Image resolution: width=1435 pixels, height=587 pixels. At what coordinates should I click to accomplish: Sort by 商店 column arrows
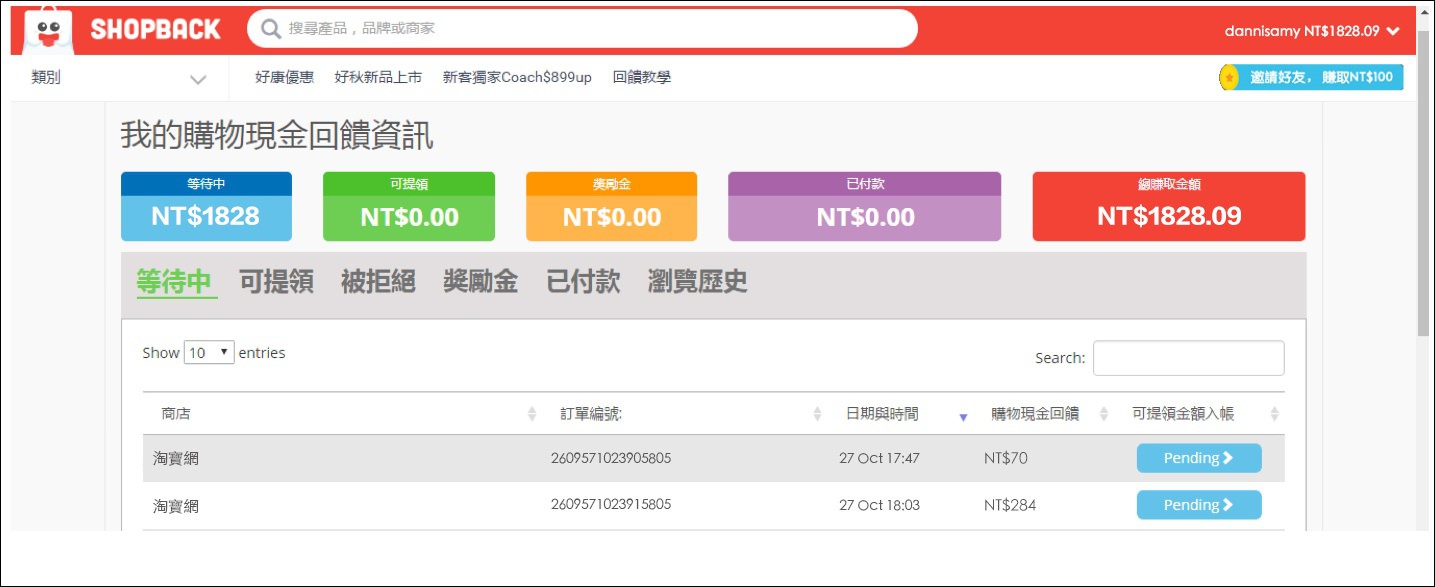[x=532, y=414]
